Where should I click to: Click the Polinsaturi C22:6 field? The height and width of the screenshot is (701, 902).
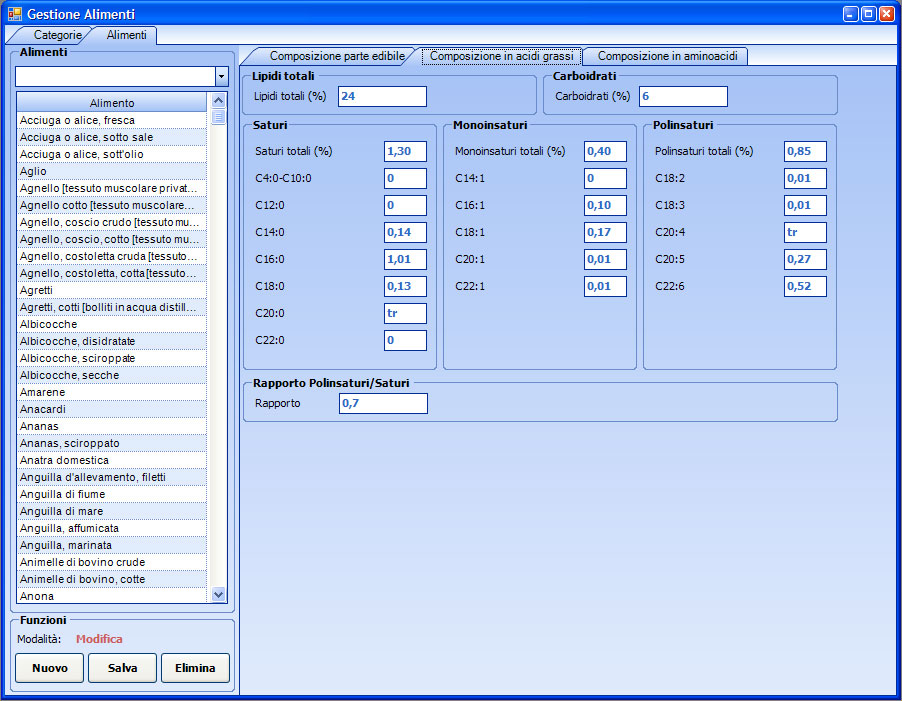(805, 286)
